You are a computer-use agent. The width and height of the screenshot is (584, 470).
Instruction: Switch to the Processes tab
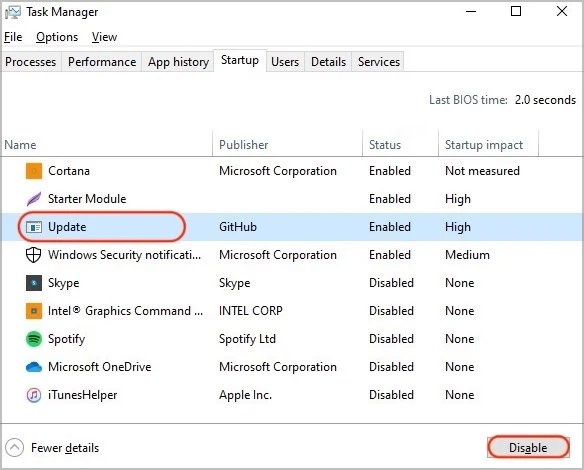[x=31, y=61]
